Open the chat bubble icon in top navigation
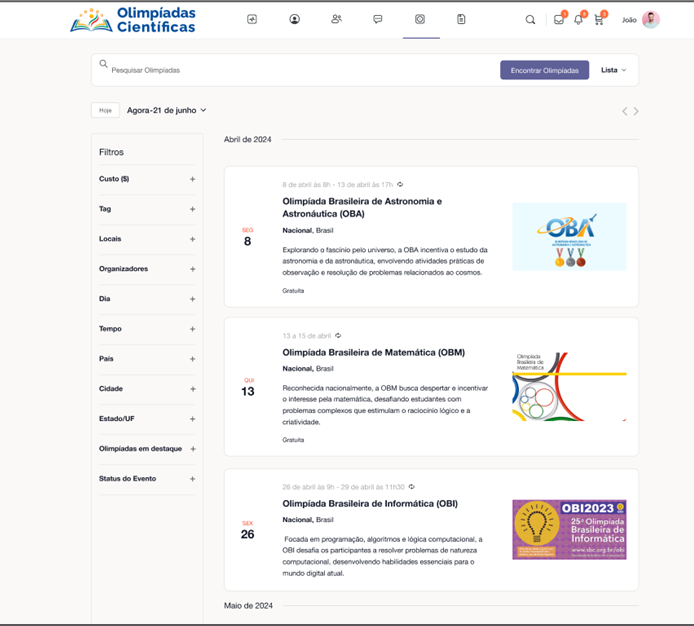 point(378,19)
